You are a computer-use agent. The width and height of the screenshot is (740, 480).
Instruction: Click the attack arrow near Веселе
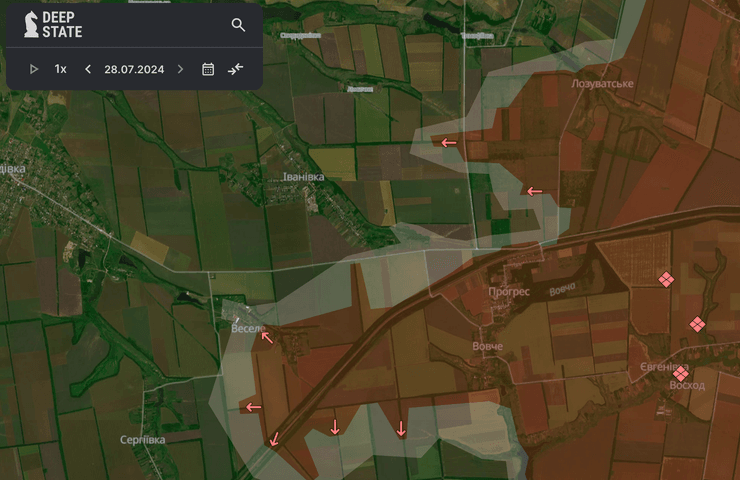coord(266,337)
